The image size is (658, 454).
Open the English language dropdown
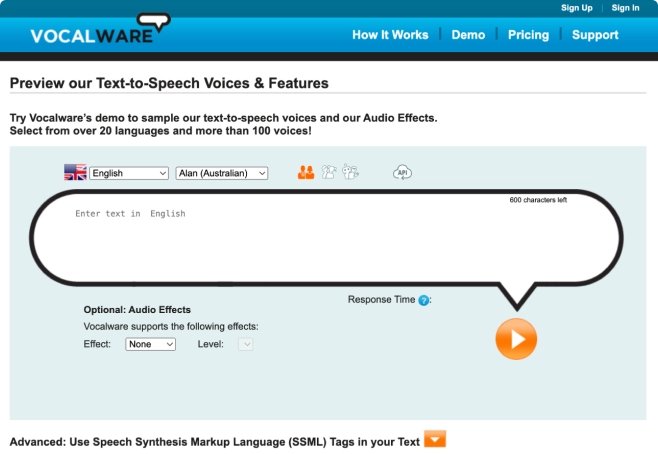pyautogui.click(x=129, y=173)
